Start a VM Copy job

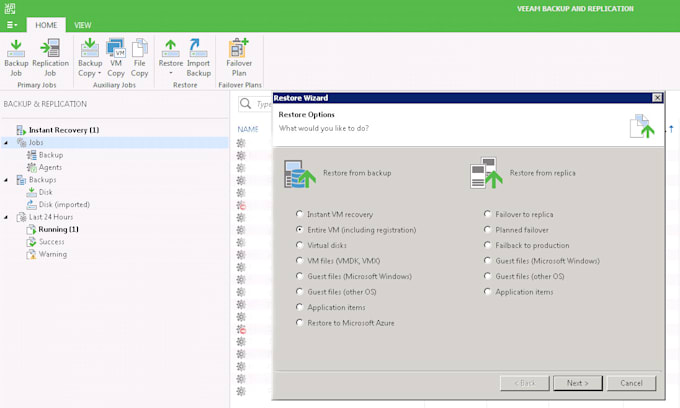[x=116, y=58]
